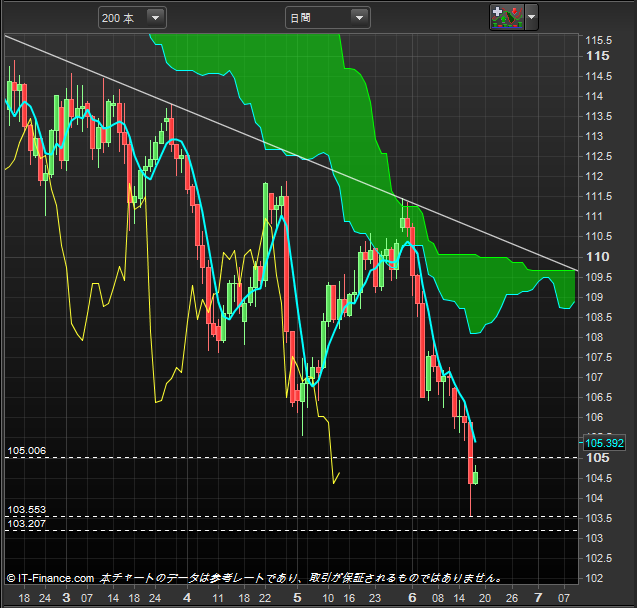Open the 日間 timeframe dropdown

(327, 18)
